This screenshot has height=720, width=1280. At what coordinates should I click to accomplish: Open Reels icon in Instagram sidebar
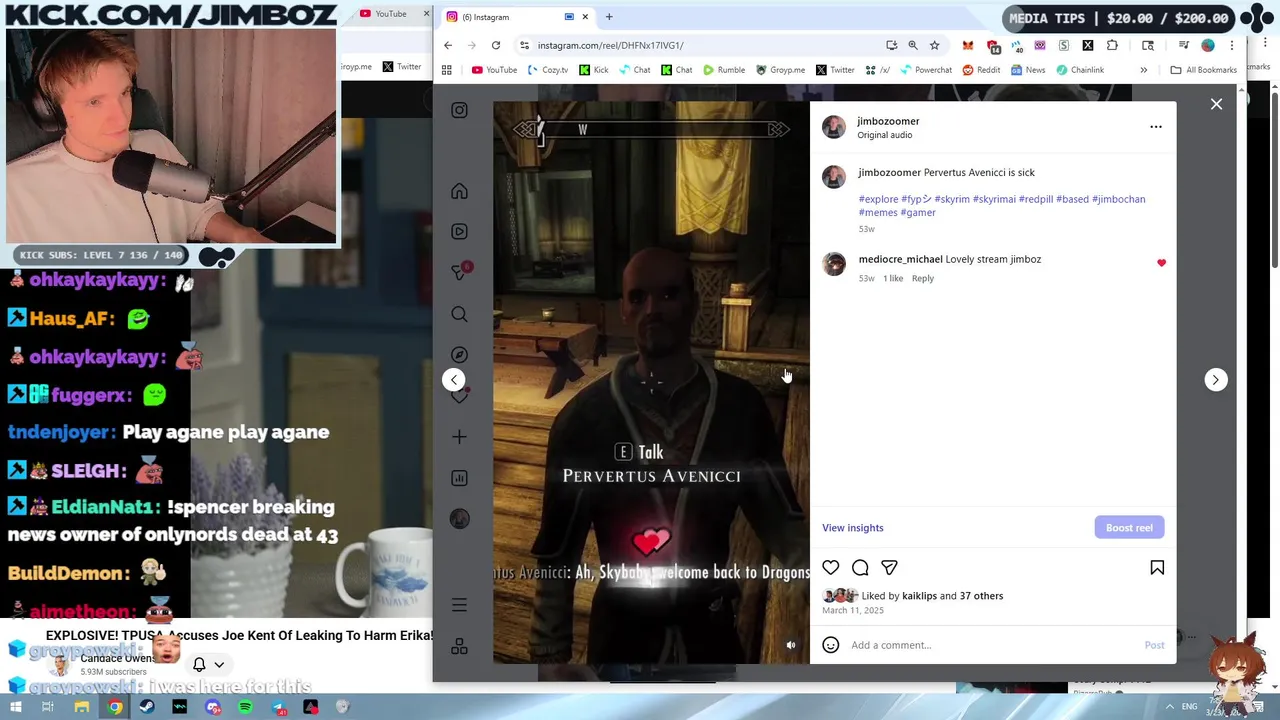click(x=459, y=231)
